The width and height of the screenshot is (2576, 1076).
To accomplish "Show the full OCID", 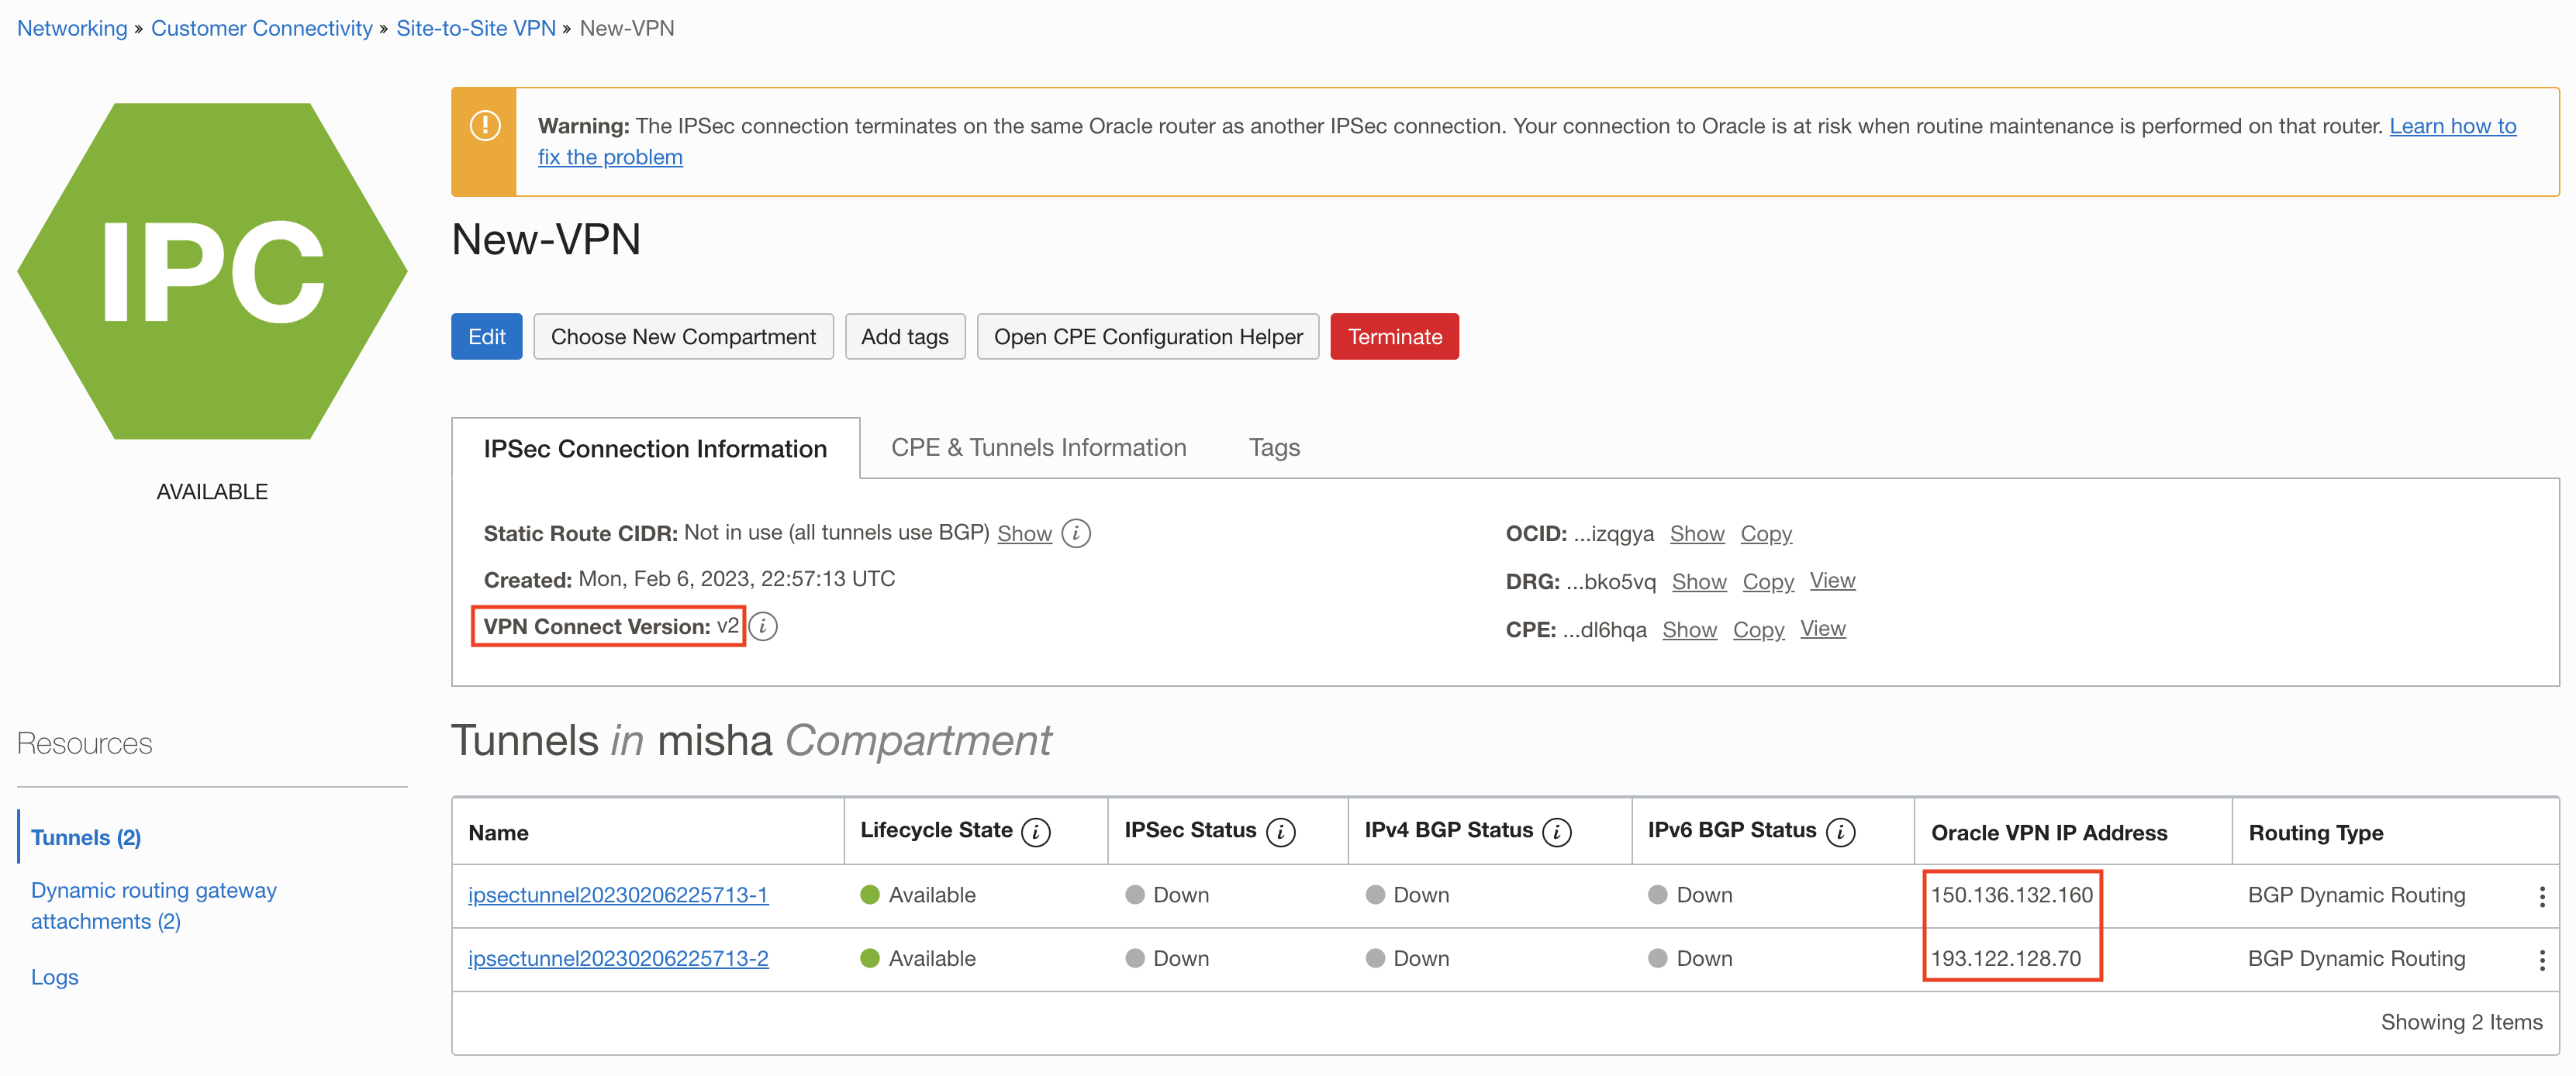I will coord(1697,533).
